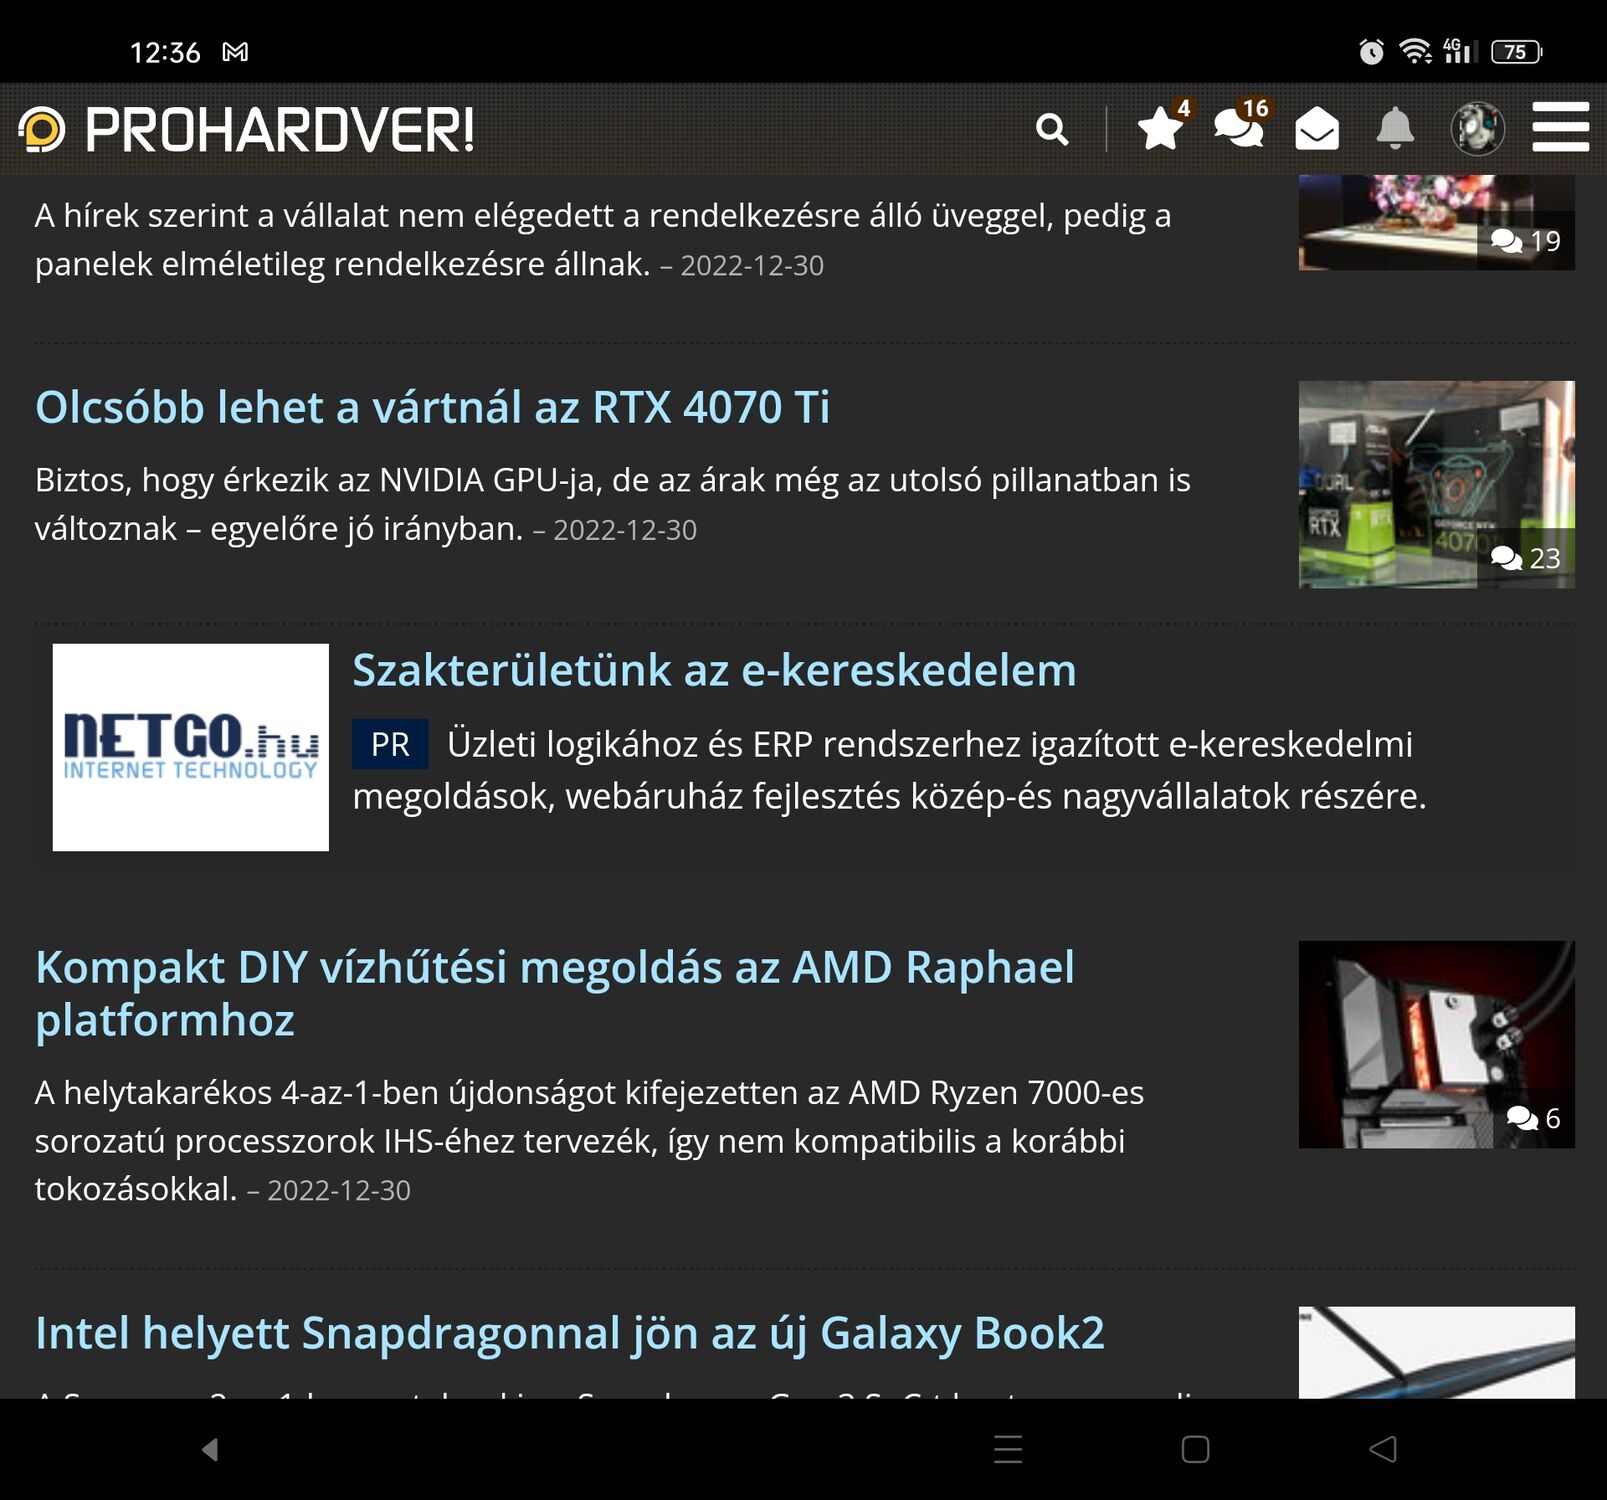Click the Galaxy Book2 article thumbnail
The image size is (1607, 1500).
1436,1352
